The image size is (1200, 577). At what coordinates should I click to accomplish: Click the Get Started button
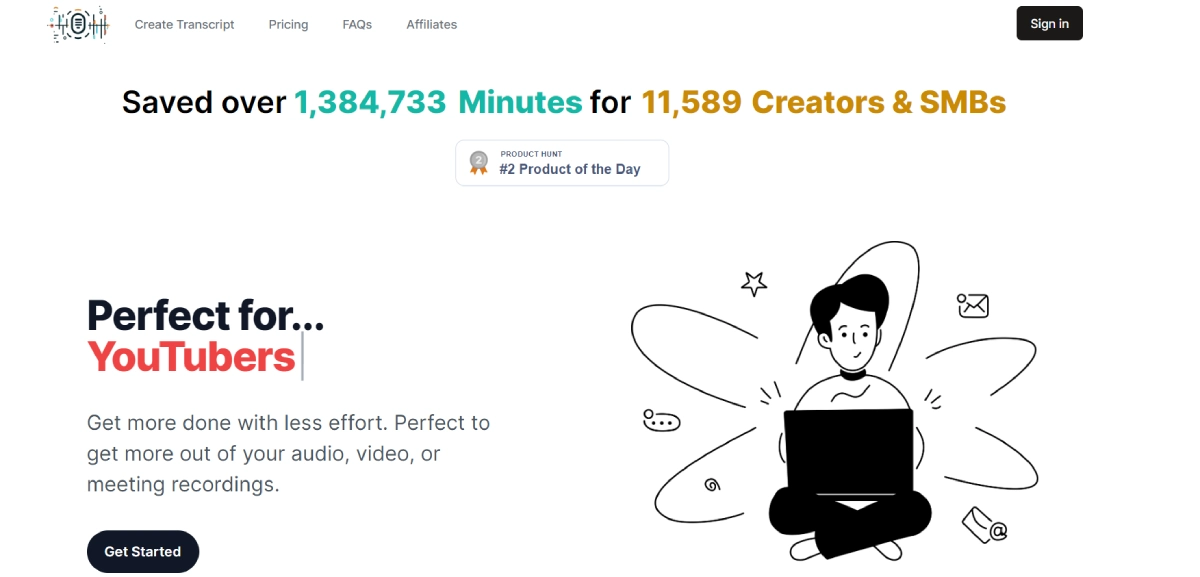pyautogui.click(x=143, y=551)
